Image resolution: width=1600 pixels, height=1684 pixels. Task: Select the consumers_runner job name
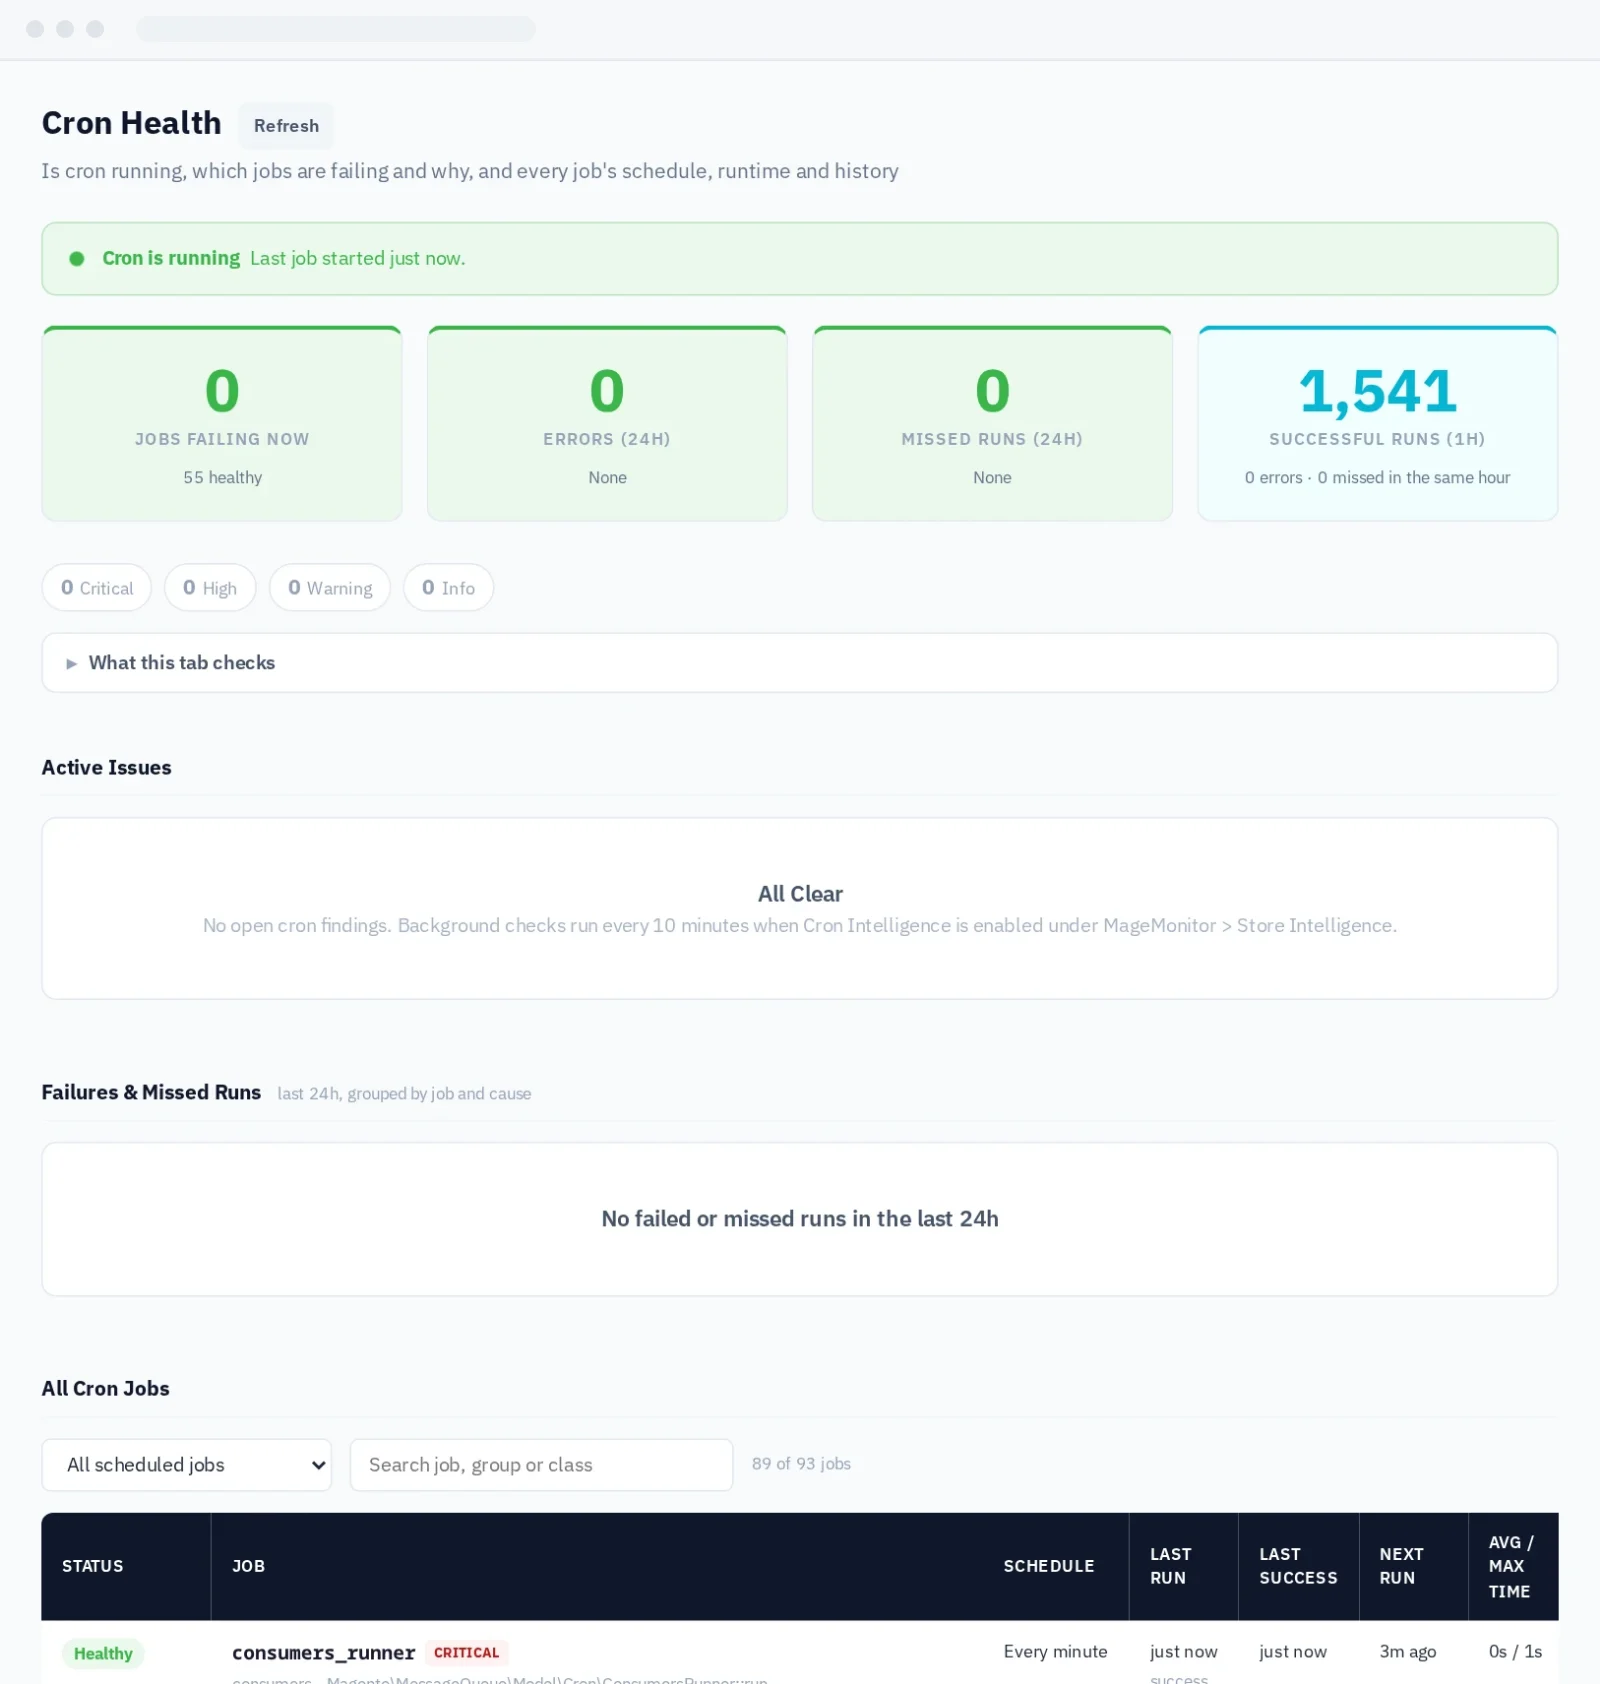[x=323, y=1653]
